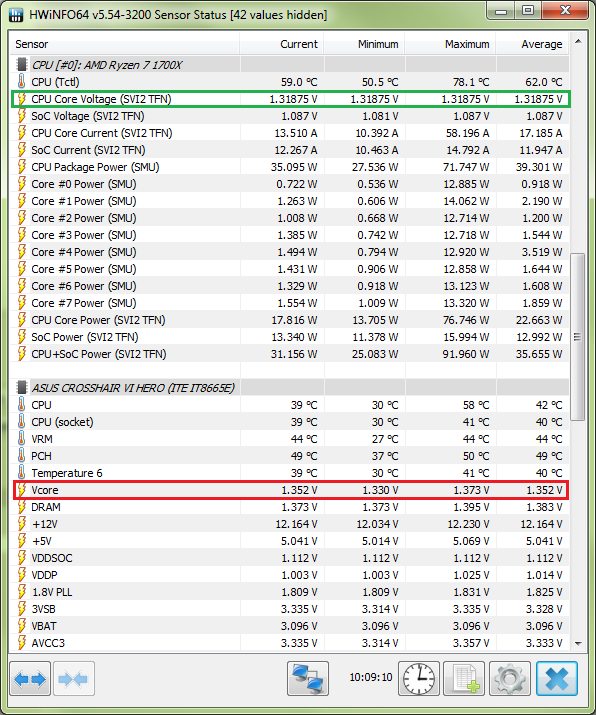The height and width of the screenshot is (715, 596).
Task: Click the scrollbar up arrow
Action: coord(578,41)
